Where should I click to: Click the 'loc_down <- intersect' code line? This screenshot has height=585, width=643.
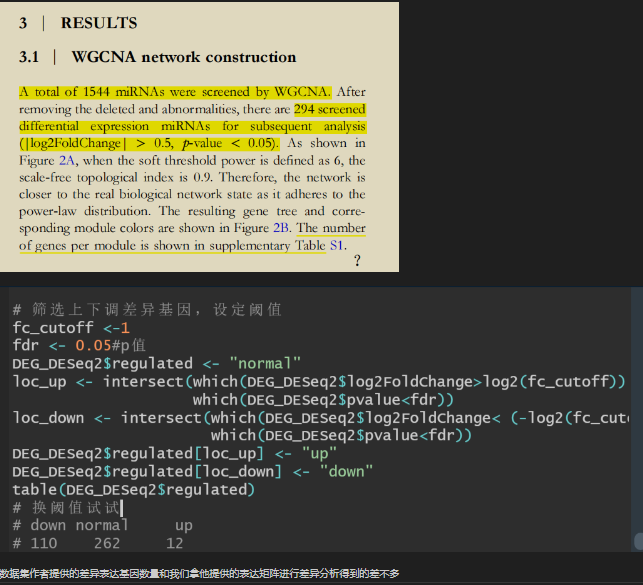pos(321,418)
